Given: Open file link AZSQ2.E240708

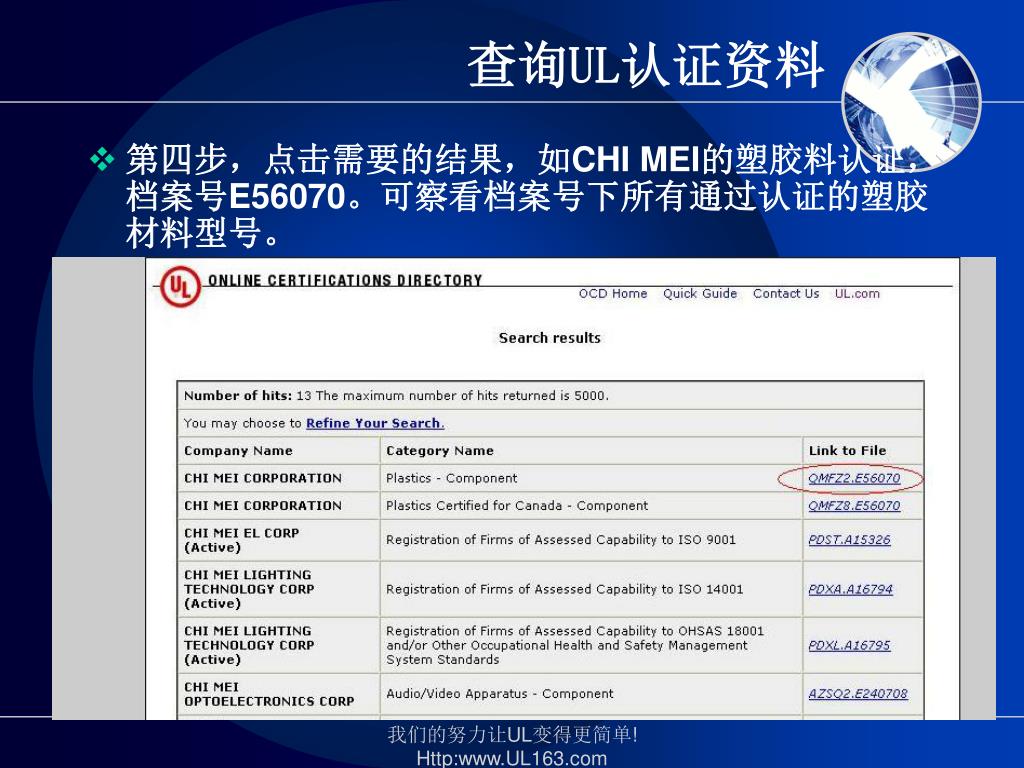Looking at the screenshot, I should coord(857,694).
